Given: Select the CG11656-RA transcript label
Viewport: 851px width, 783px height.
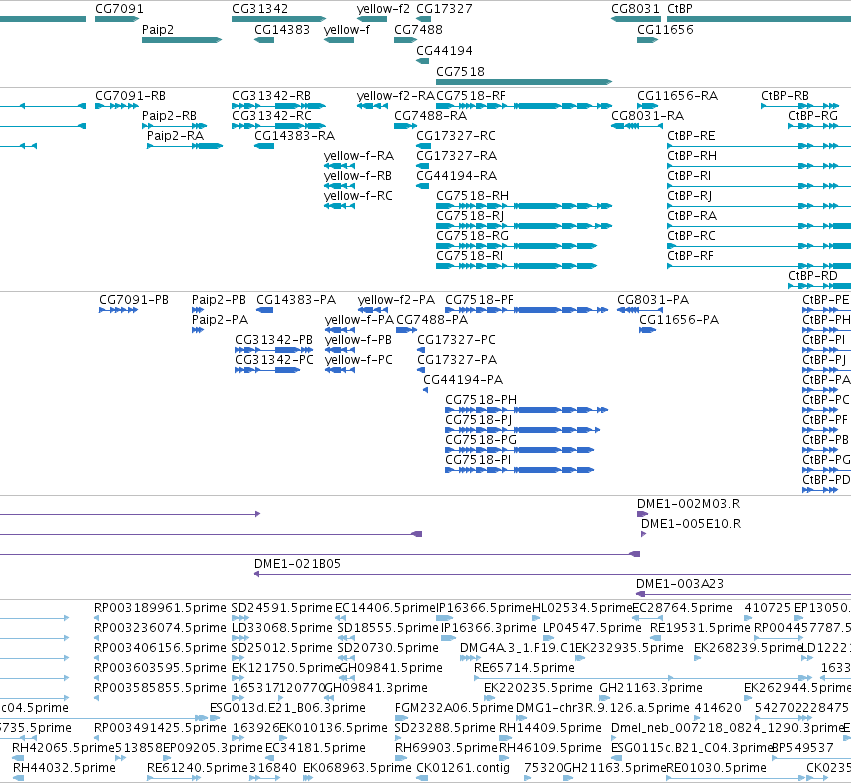Looking at the screenshot, I should coord(677,96).
